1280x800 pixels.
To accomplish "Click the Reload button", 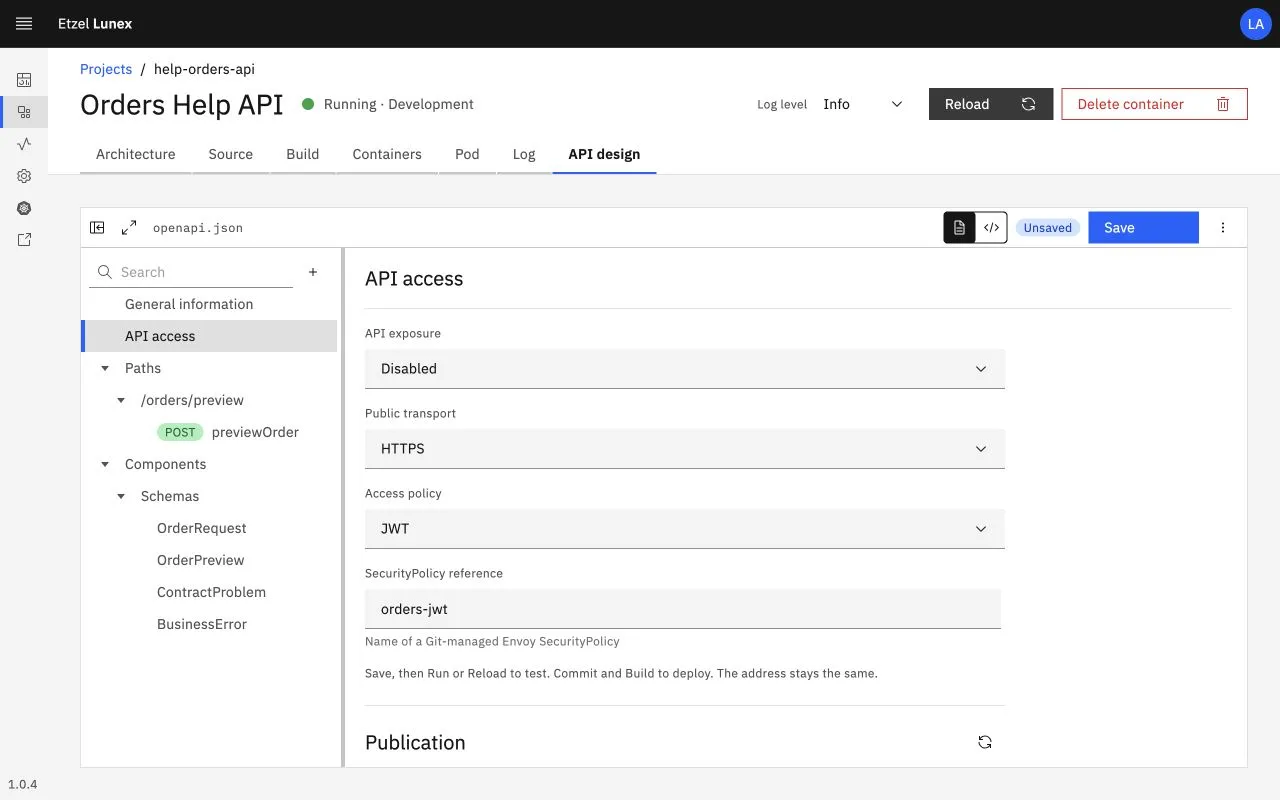I will pos(991,104).
